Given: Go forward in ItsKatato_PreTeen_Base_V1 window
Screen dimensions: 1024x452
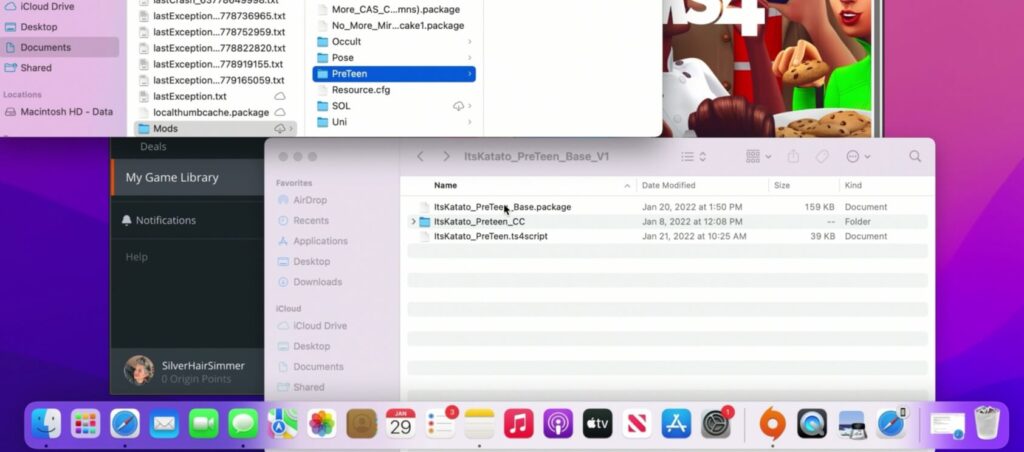Looking at the screenshot, I should pyautogui.click(x=446, y=157).
